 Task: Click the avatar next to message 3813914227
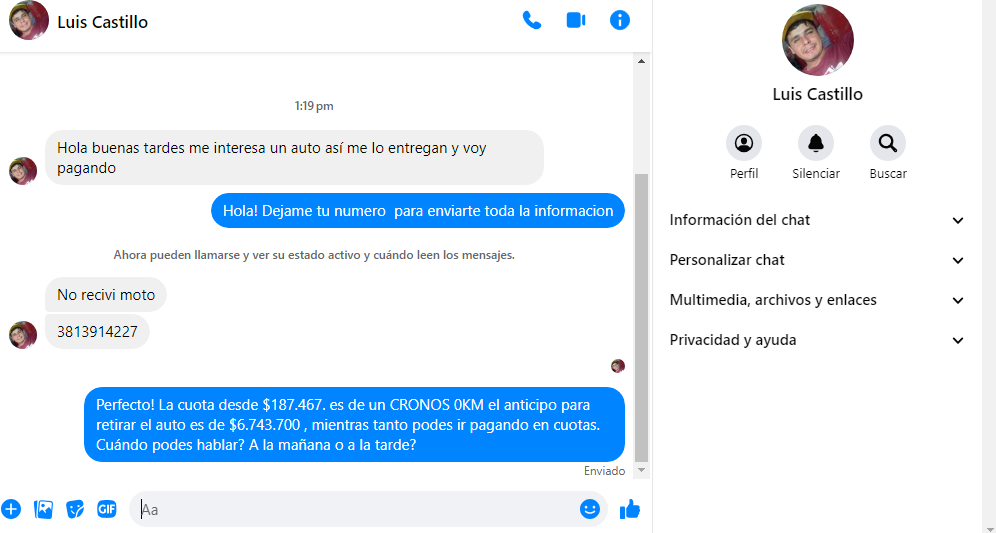[23, 335]
